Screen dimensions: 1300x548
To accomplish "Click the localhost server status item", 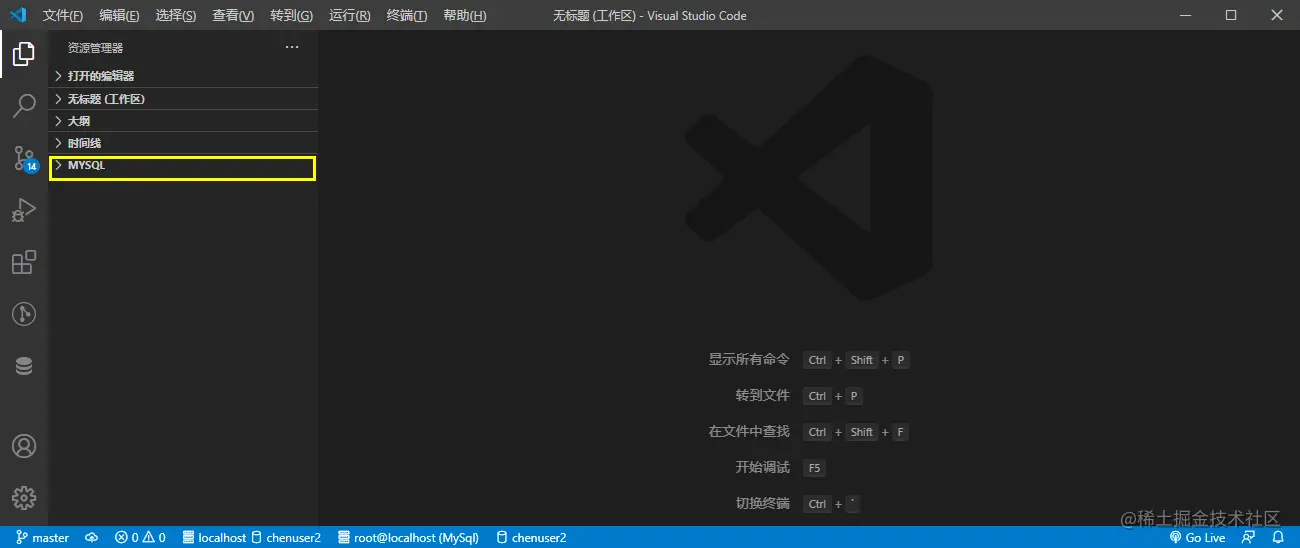I will (214, 537).
